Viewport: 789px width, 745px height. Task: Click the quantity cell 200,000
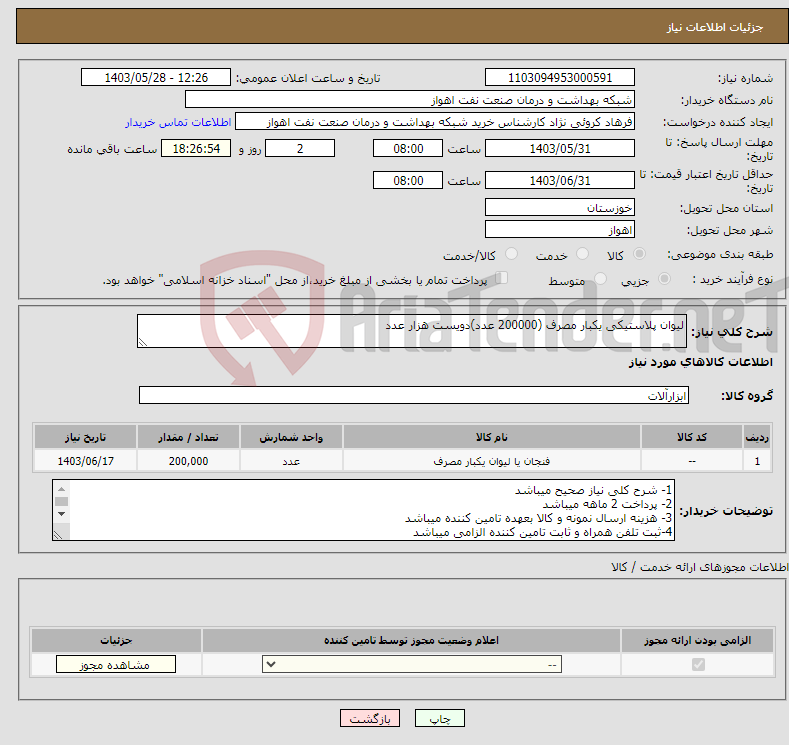point(188,461)
